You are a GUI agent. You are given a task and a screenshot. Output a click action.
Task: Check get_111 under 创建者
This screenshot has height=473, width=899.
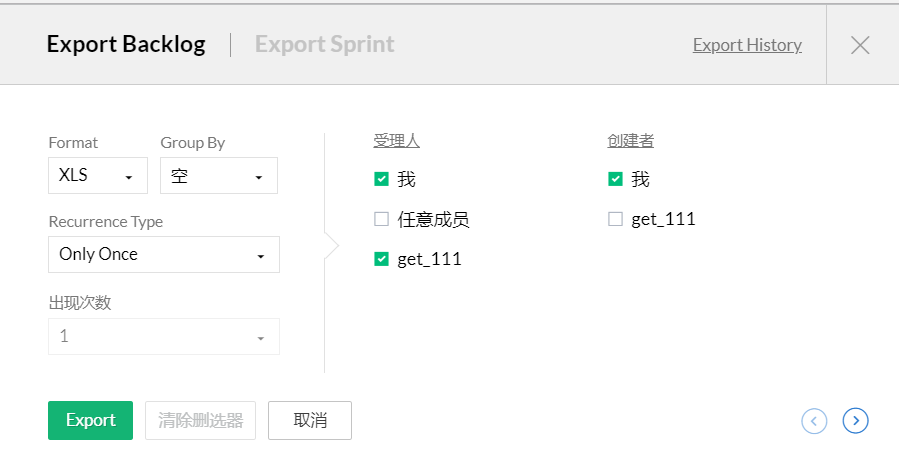pos(615,219)
